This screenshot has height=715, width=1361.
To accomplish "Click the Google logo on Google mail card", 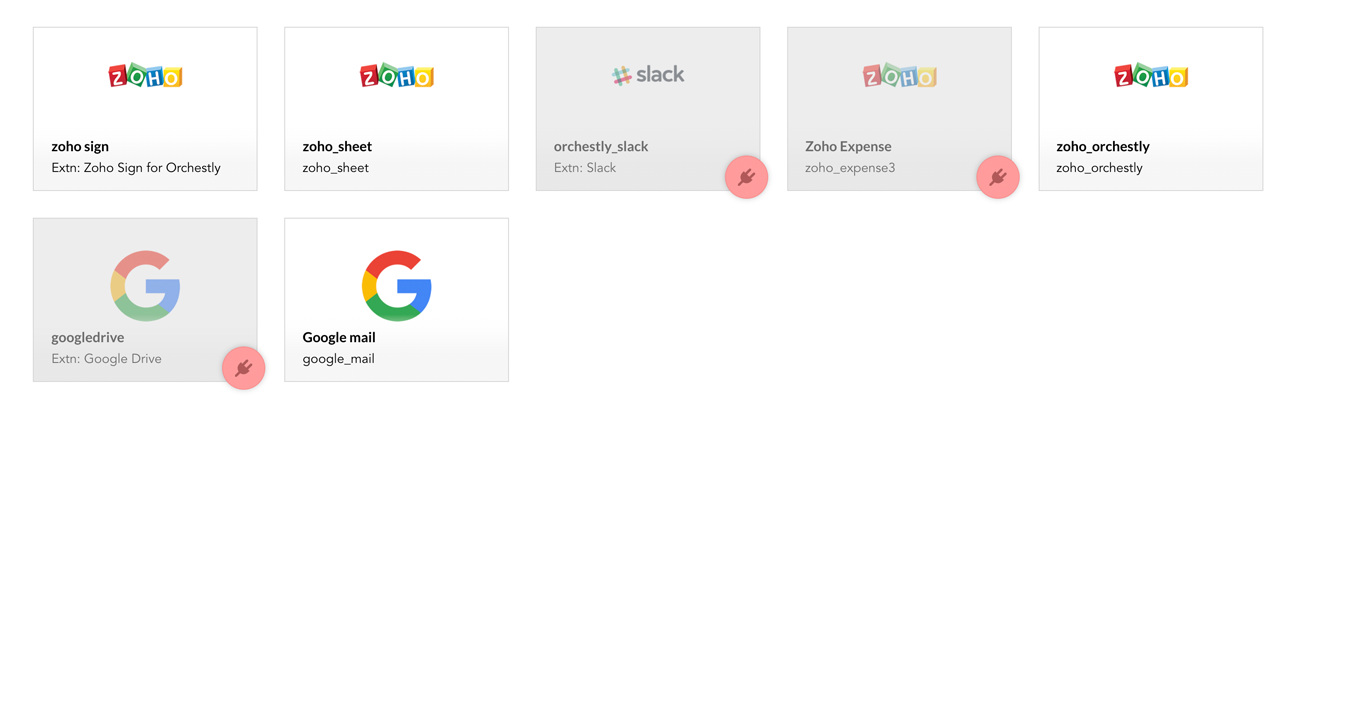I will pyautogui.click(x=397, y=286).
